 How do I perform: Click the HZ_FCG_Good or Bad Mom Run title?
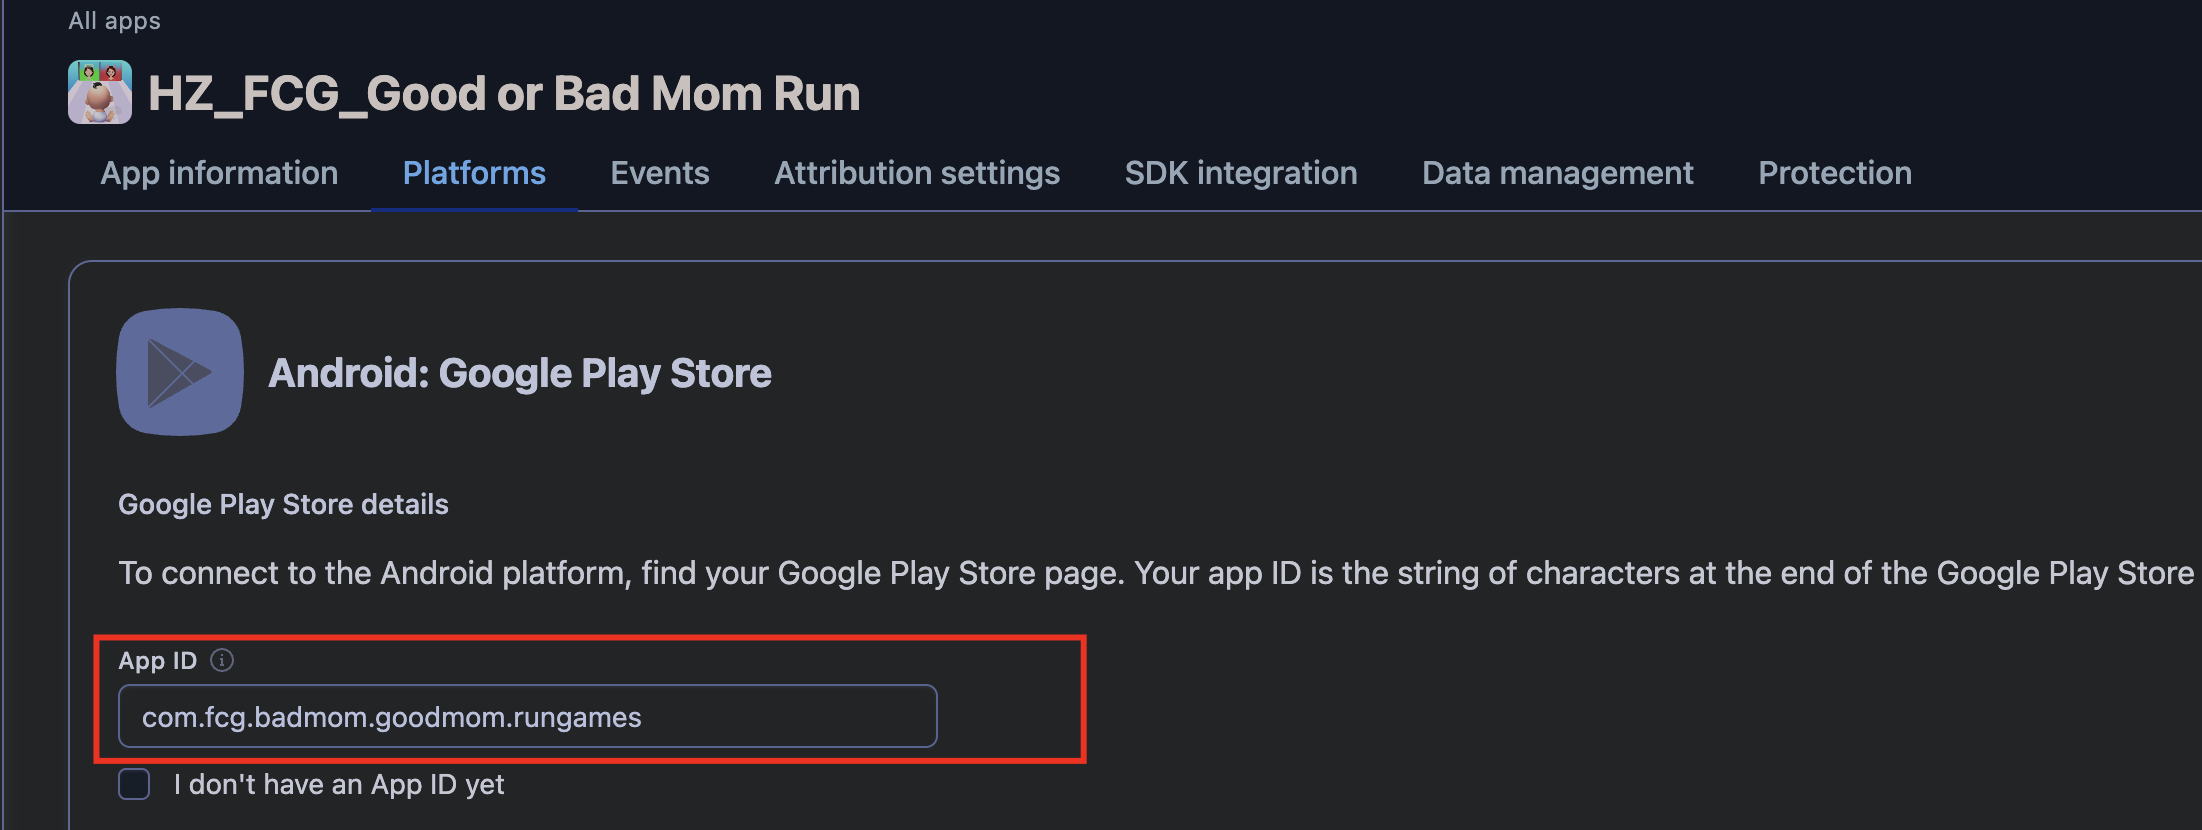(x=504, y=93)
